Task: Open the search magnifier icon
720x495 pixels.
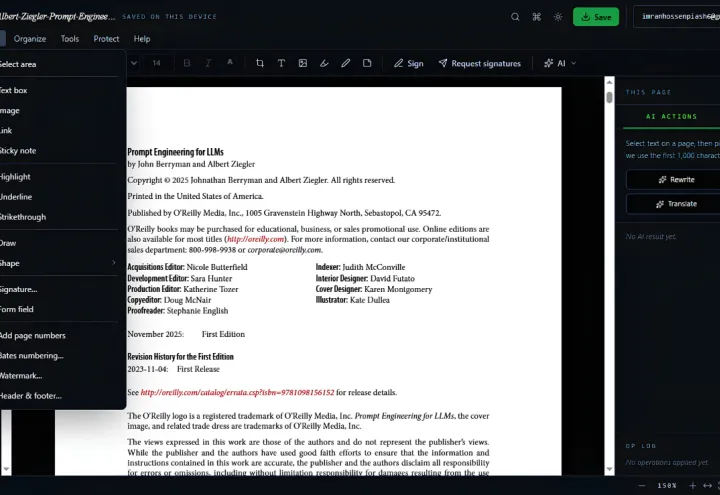Action: click(x=515, y=17)
